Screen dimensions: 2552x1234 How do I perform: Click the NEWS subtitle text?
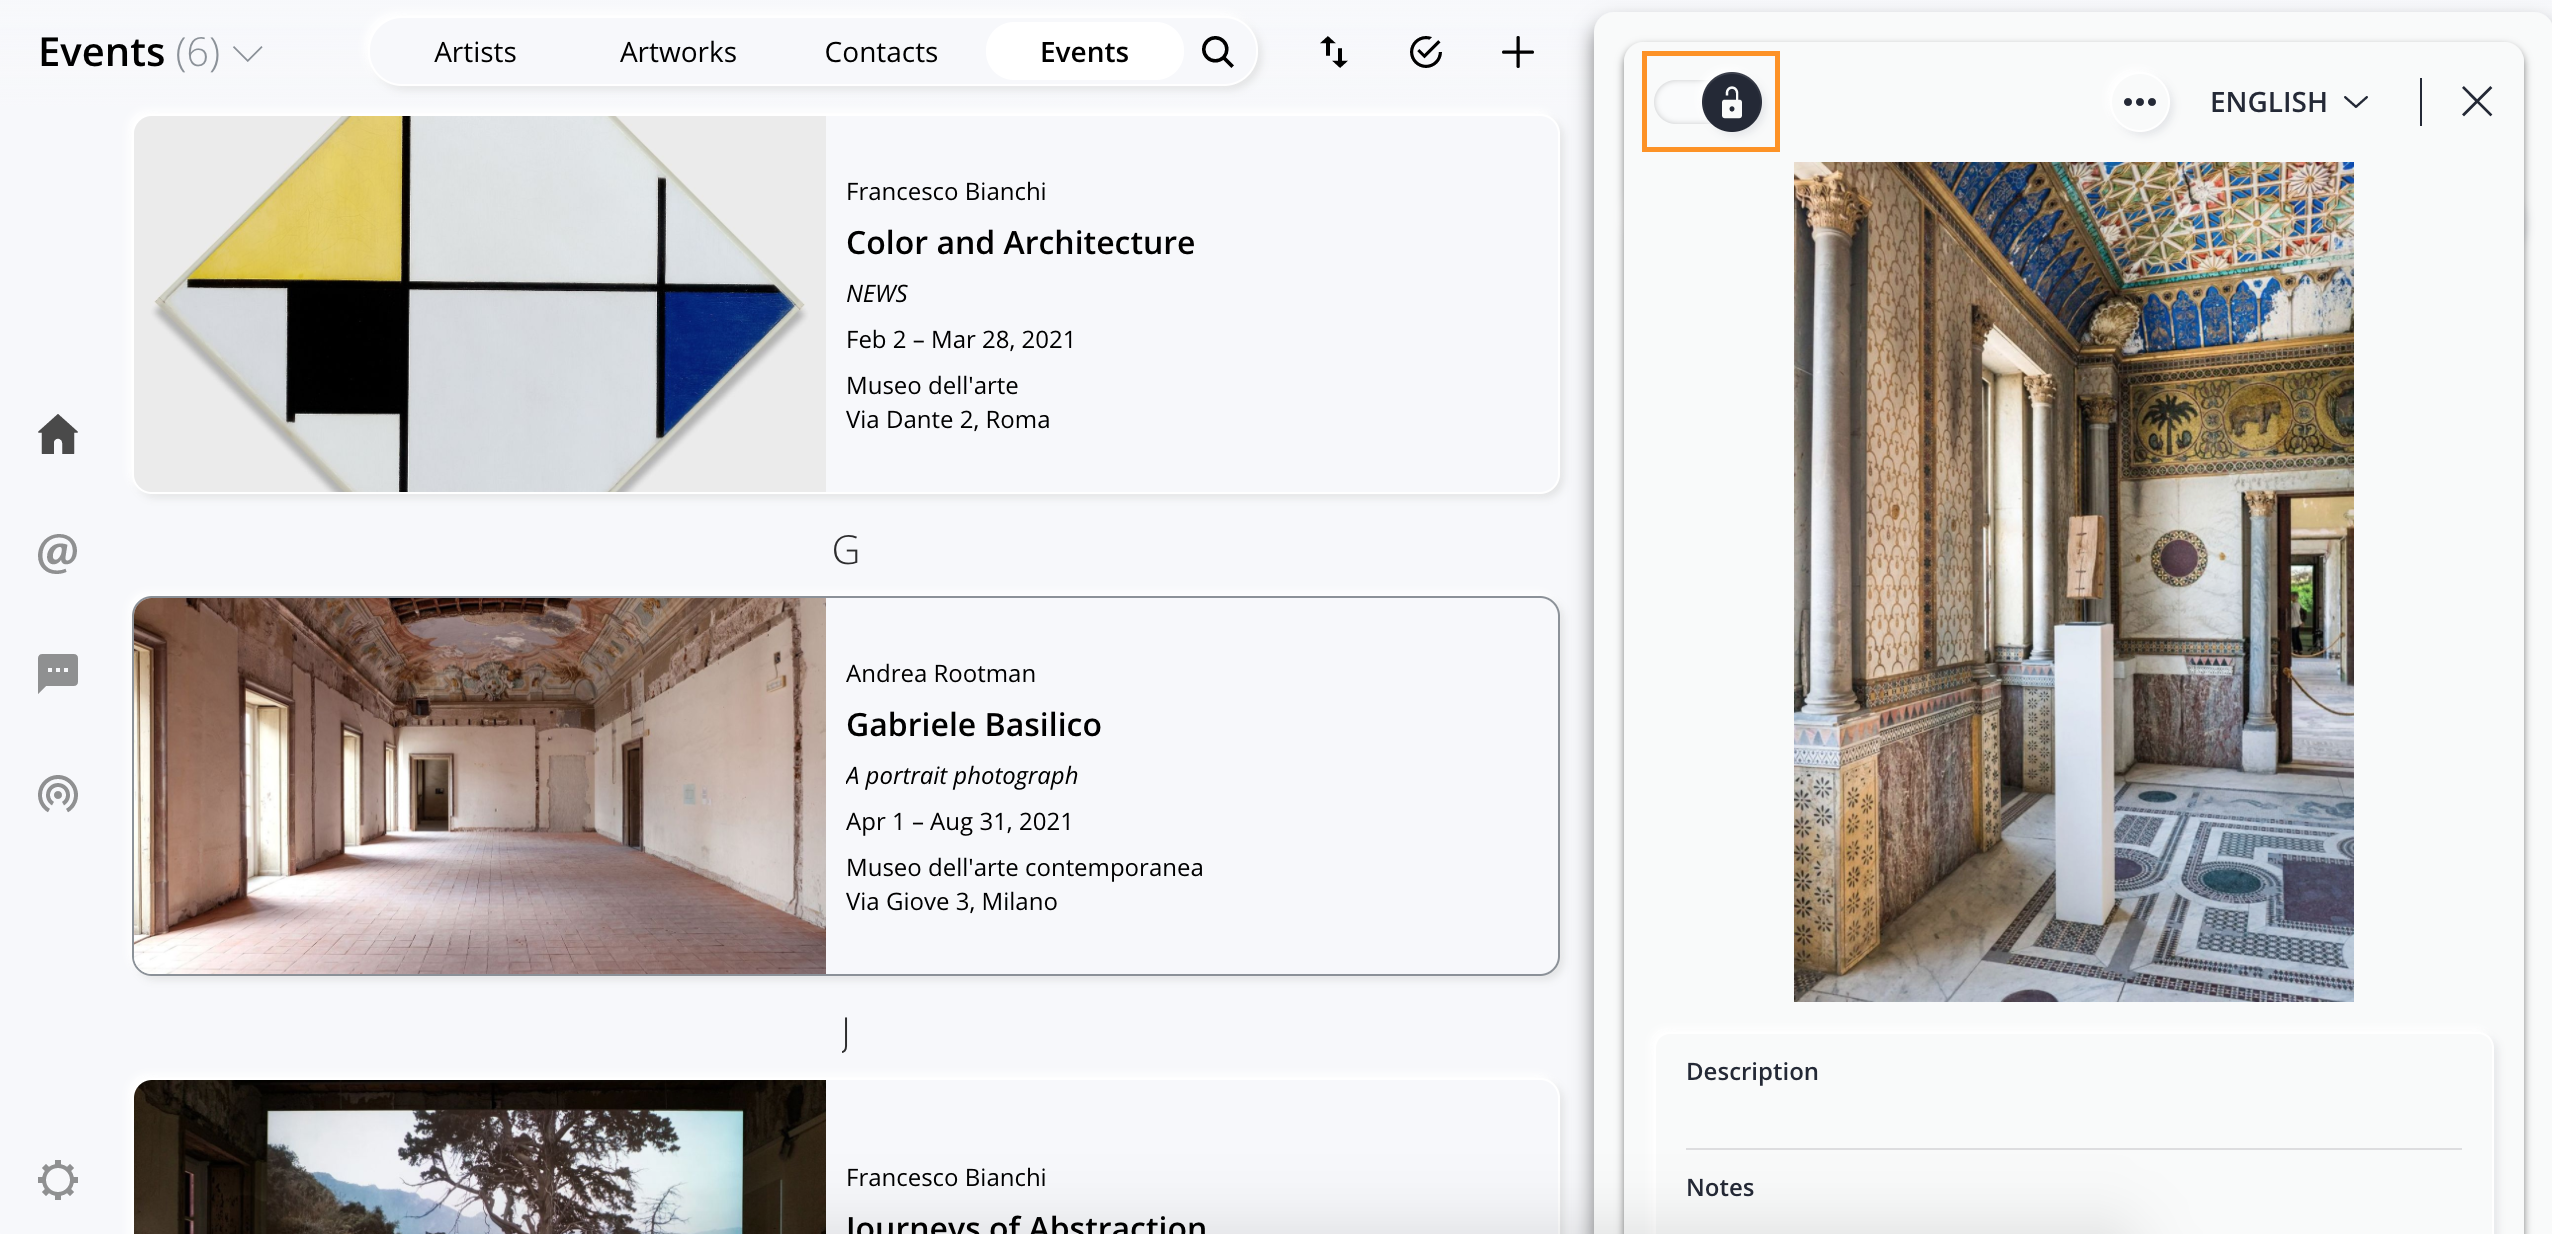[x=877, y=293]
